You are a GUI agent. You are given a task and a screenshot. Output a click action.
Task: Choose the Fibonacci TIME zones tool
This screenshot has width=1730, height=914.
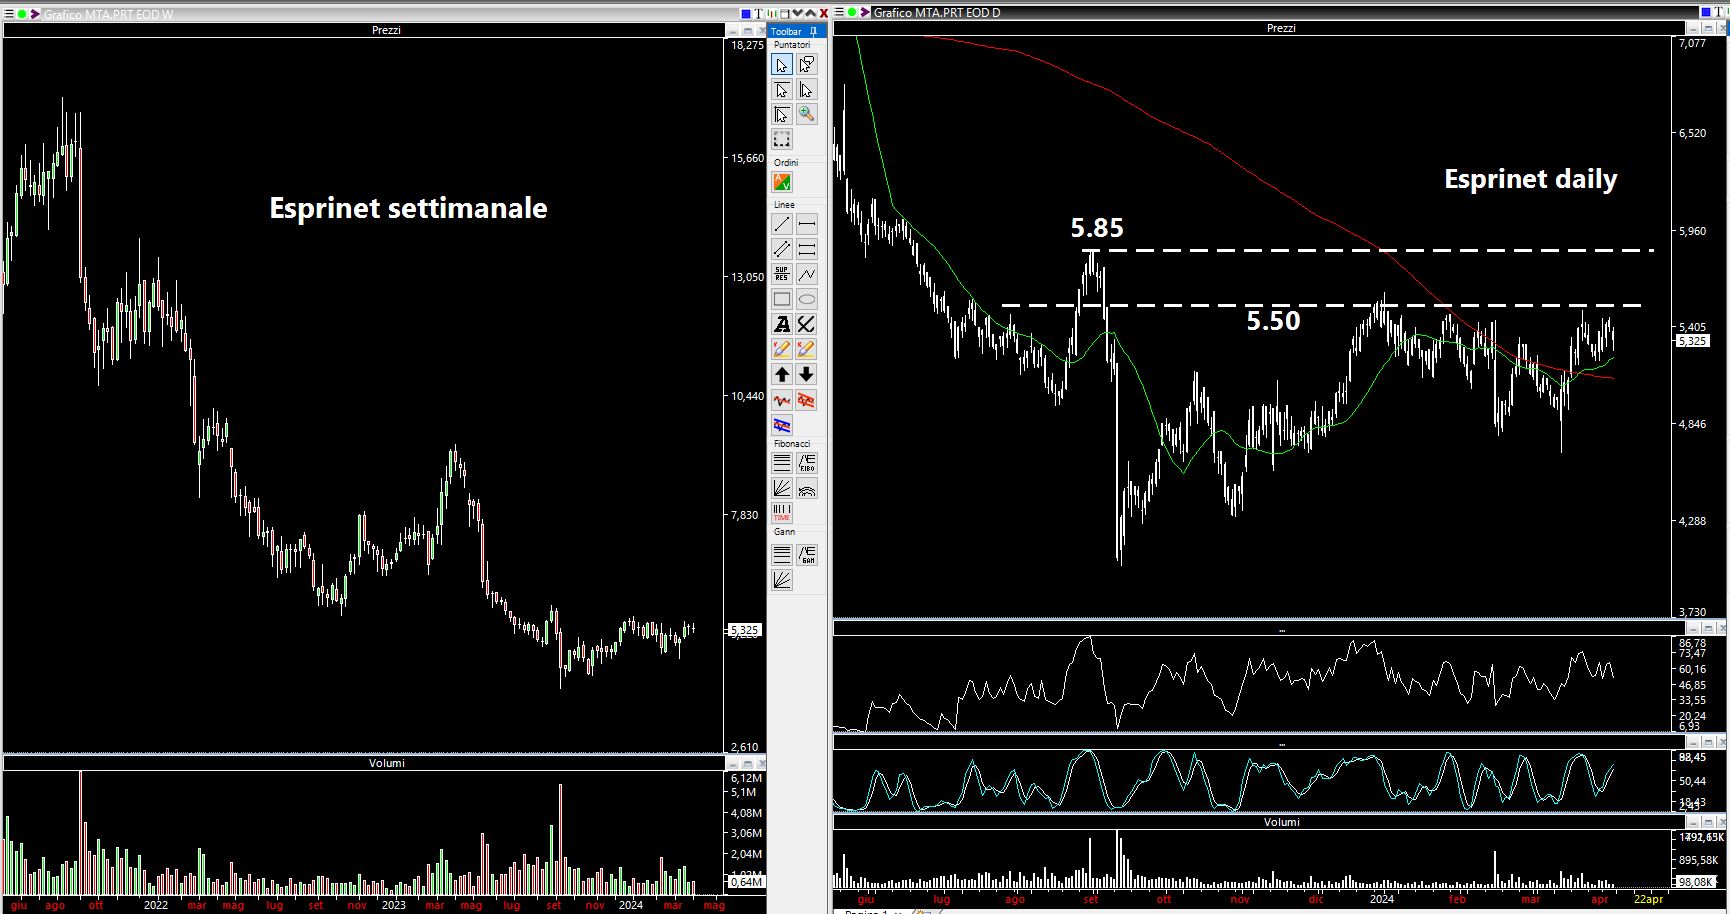click(x=782, y=513)
